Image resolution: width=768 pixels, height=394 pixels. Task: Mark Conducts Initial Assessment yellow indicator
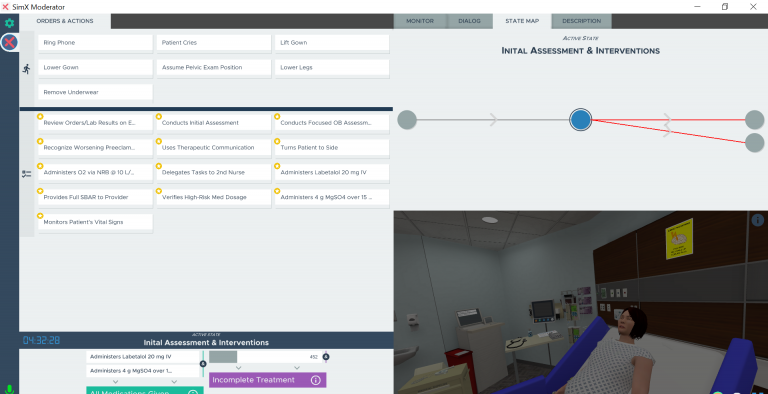coord(159,117)
